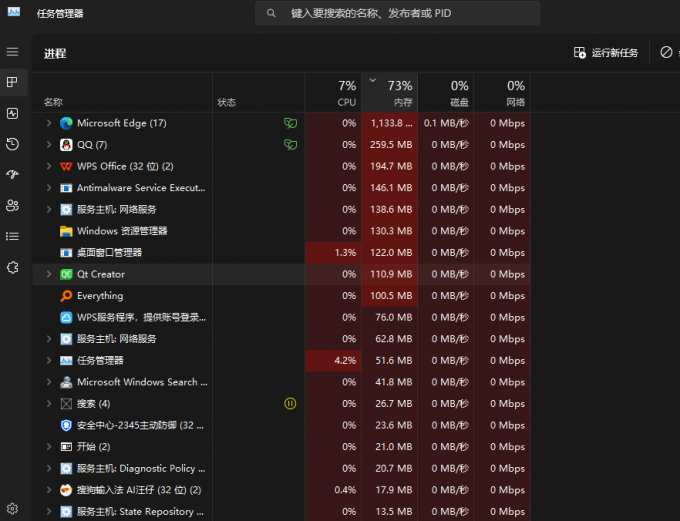Image resolution: width=680 pixels, height=521 pixels.
Task: Click the 0.4% CPU value for 搜狗输入法
Action: [x=345, y=490]
